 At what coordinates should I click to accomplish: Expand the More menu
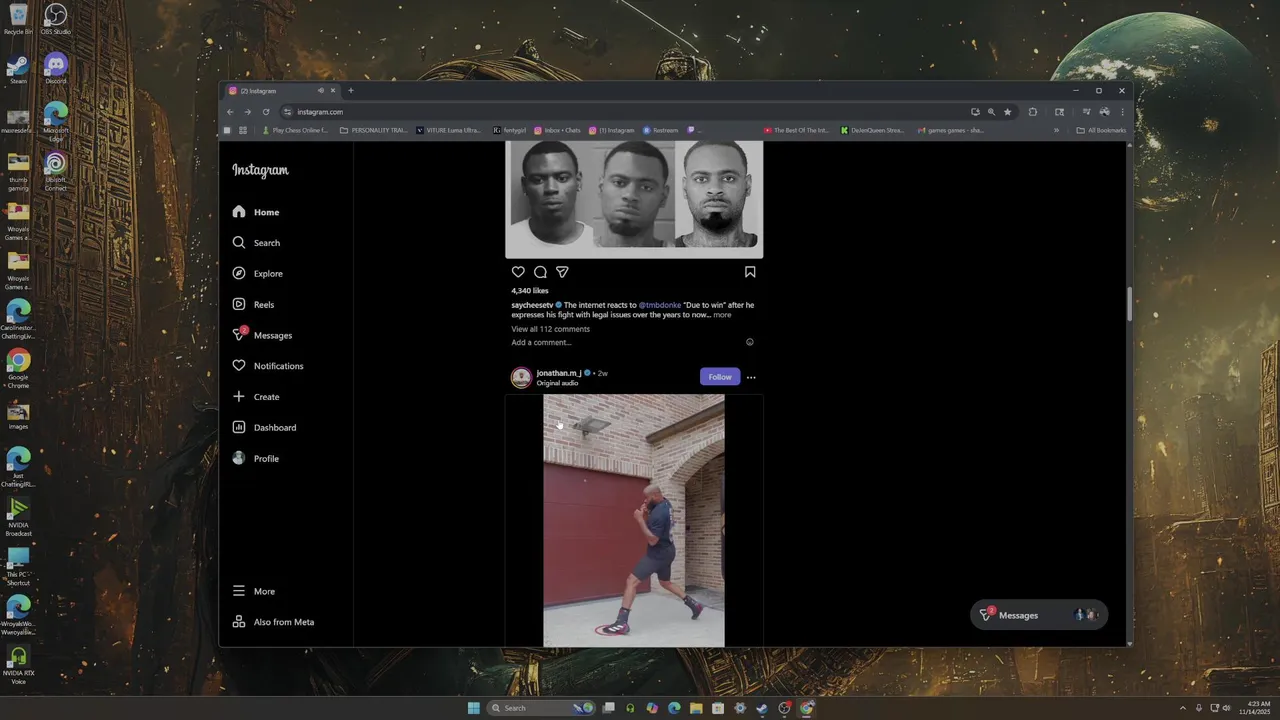tap(253, 591)
